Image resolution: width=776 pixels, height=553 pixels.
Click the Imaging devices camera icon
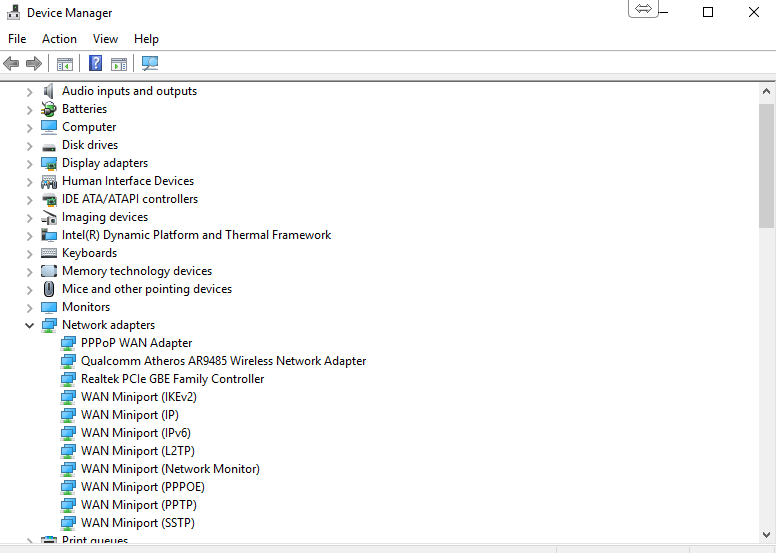49,217
